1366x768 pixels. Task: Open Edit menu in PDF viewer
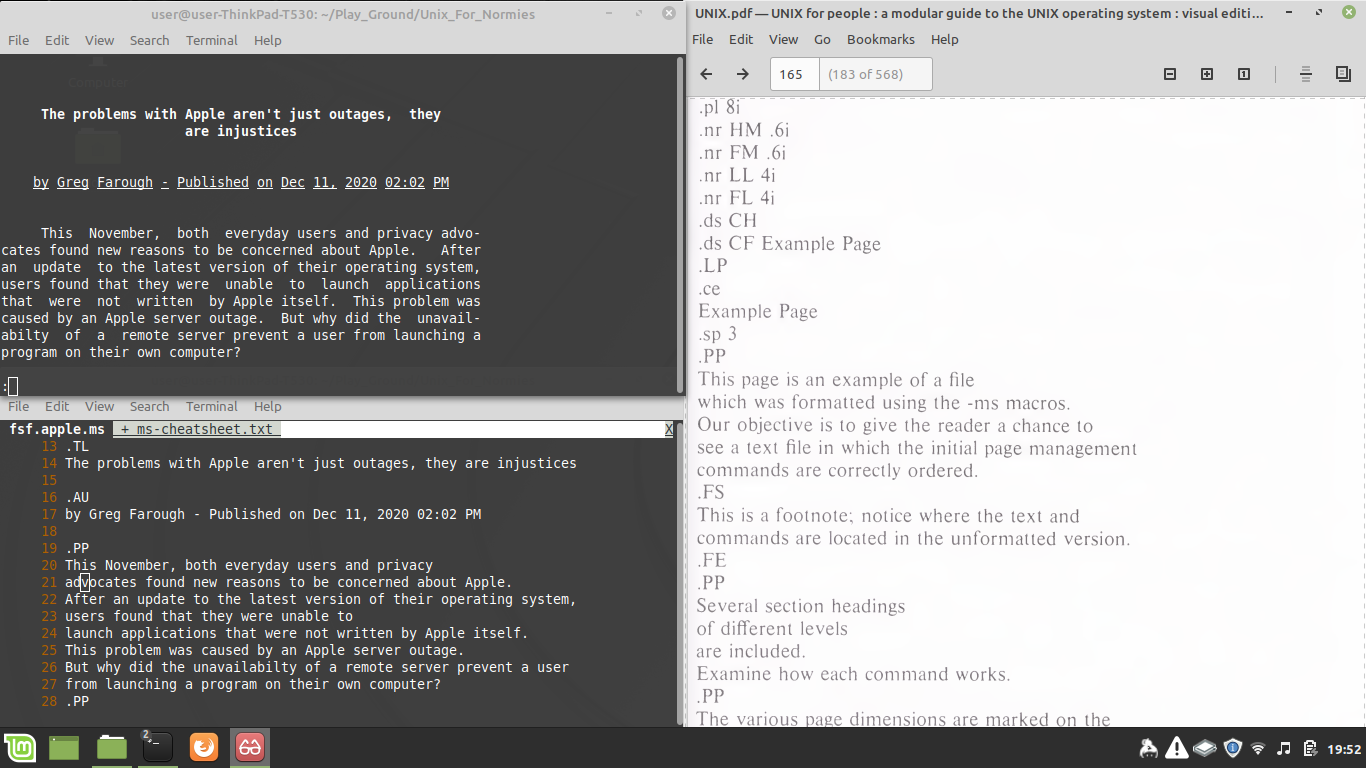click(741, 39)
